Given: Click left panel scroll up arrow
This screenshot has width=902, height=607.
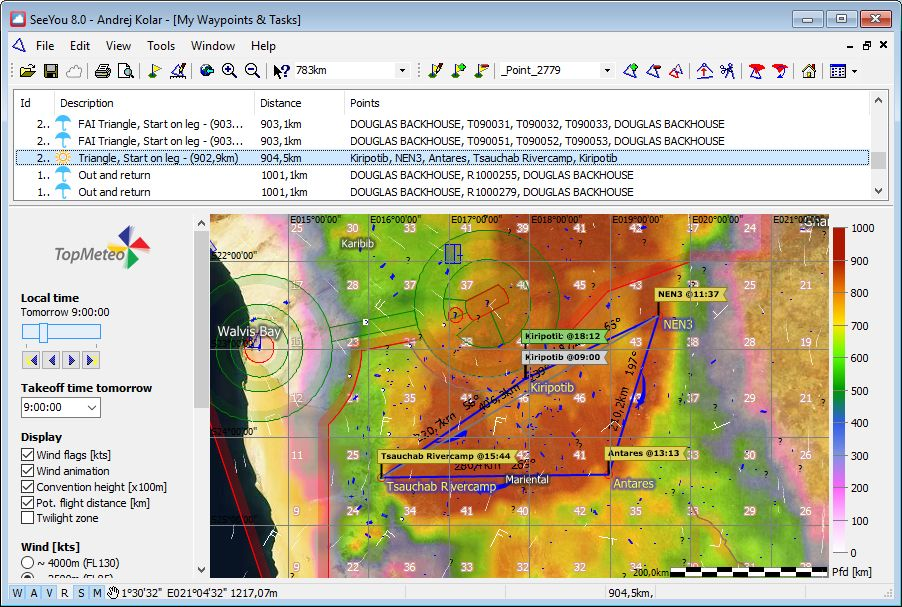Looking at the screenshot, I should tap(201, 223).
